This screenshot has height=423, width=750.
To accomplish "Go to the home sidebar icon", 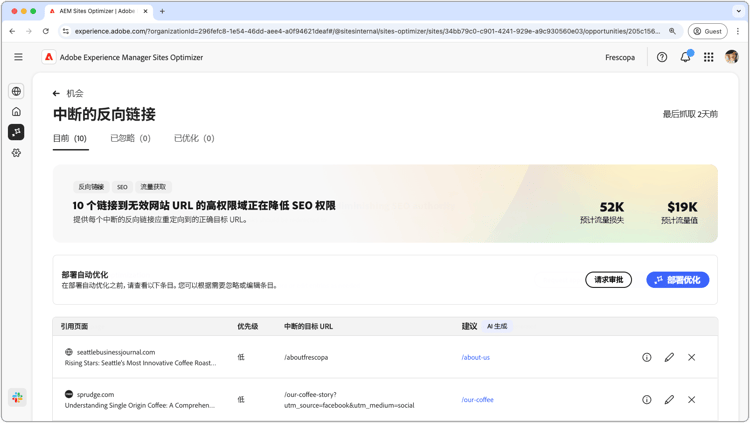I will (x=16, y=111).
